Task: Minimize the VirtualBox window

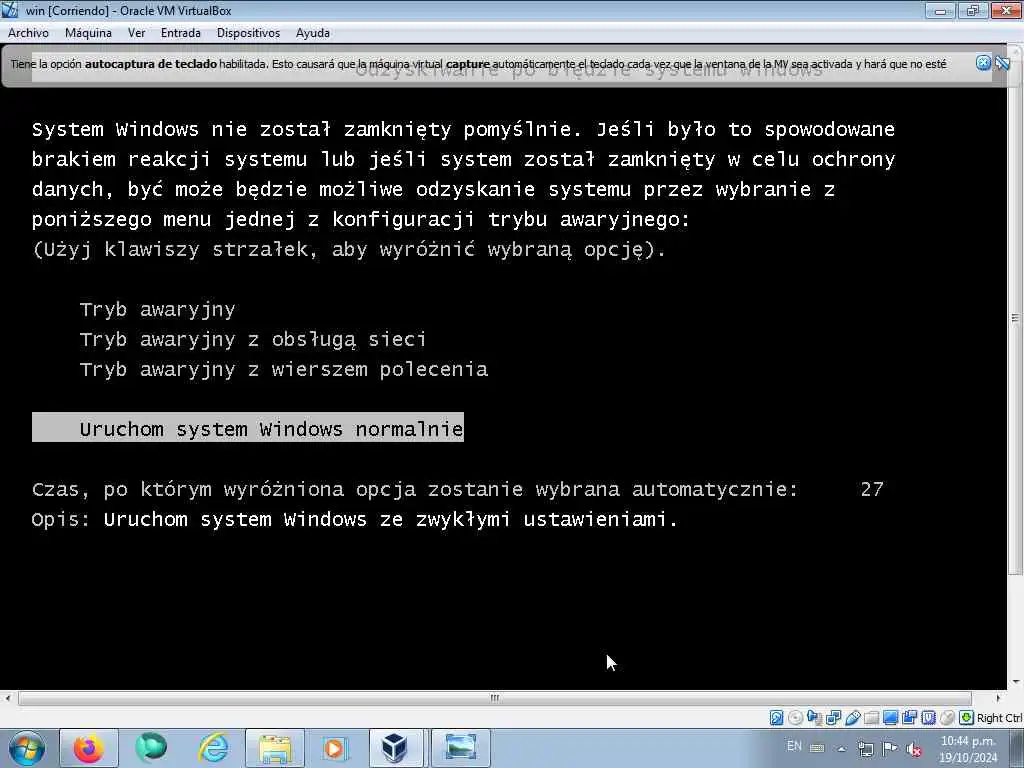Action: coord(940,10)
